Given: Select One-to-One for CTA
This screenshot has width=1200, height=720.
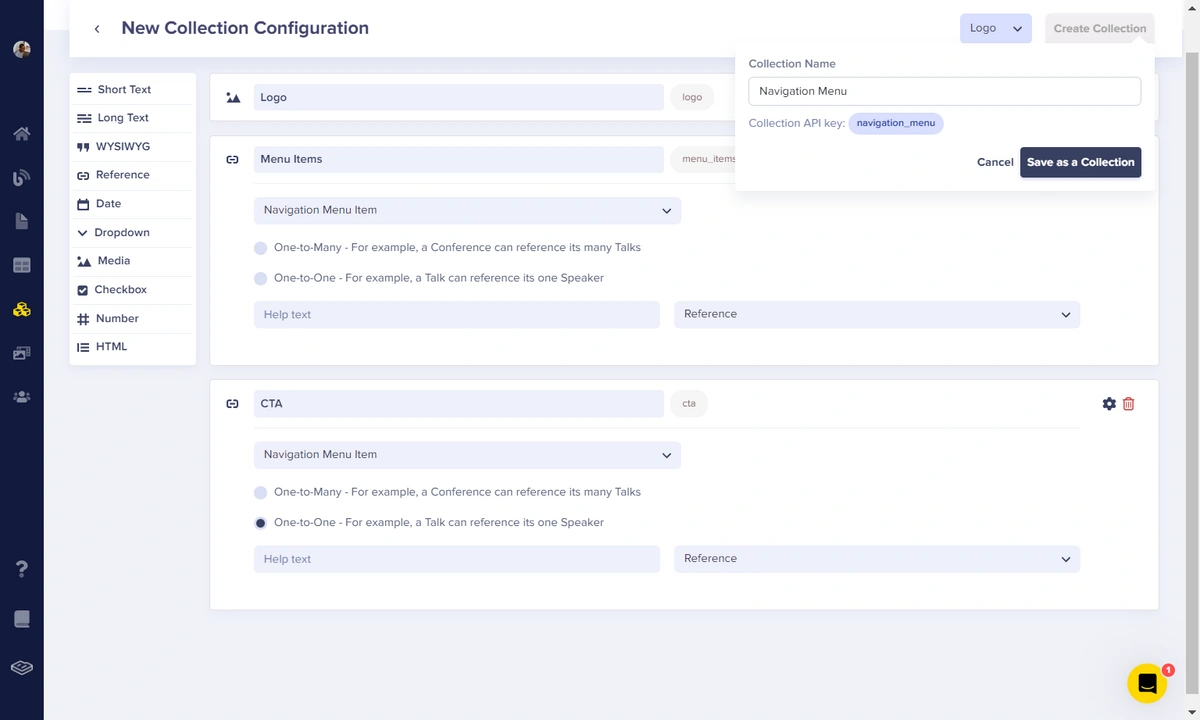Looking at the screenshot, I should tap(261, 523).
